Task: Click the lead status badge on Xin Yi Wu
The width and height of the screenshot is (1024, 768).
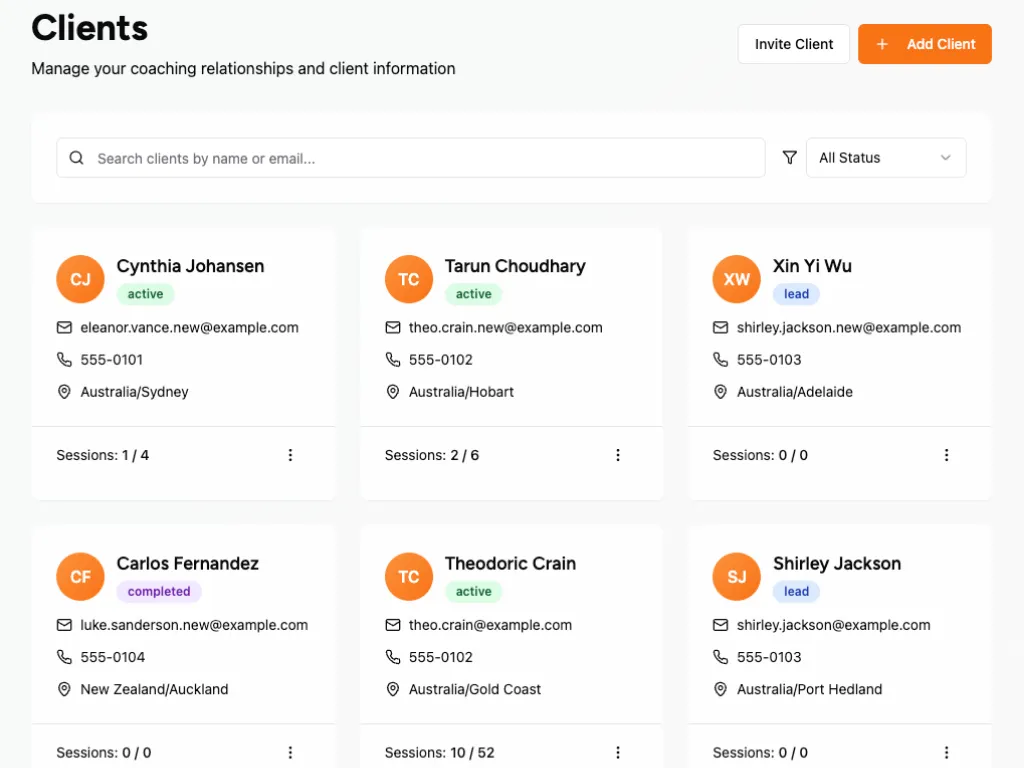Action: (796, 294)
